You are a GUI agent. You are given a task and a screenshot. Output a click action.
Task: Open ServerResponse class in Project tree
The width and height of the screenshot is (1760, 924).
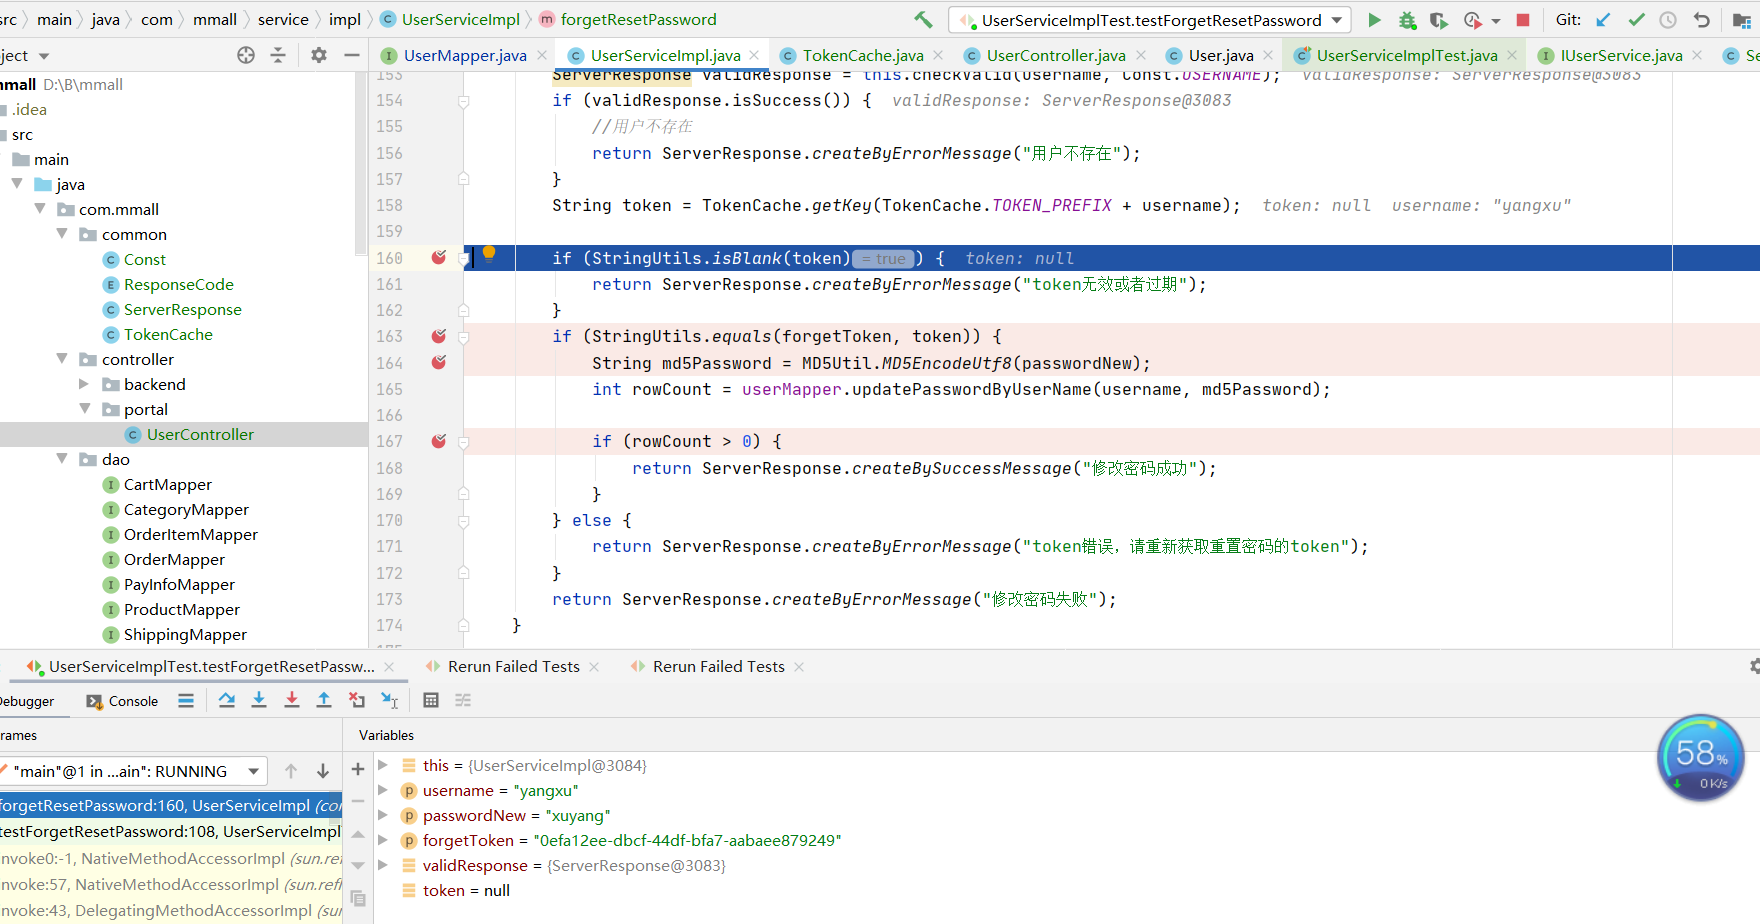[182, 309]
